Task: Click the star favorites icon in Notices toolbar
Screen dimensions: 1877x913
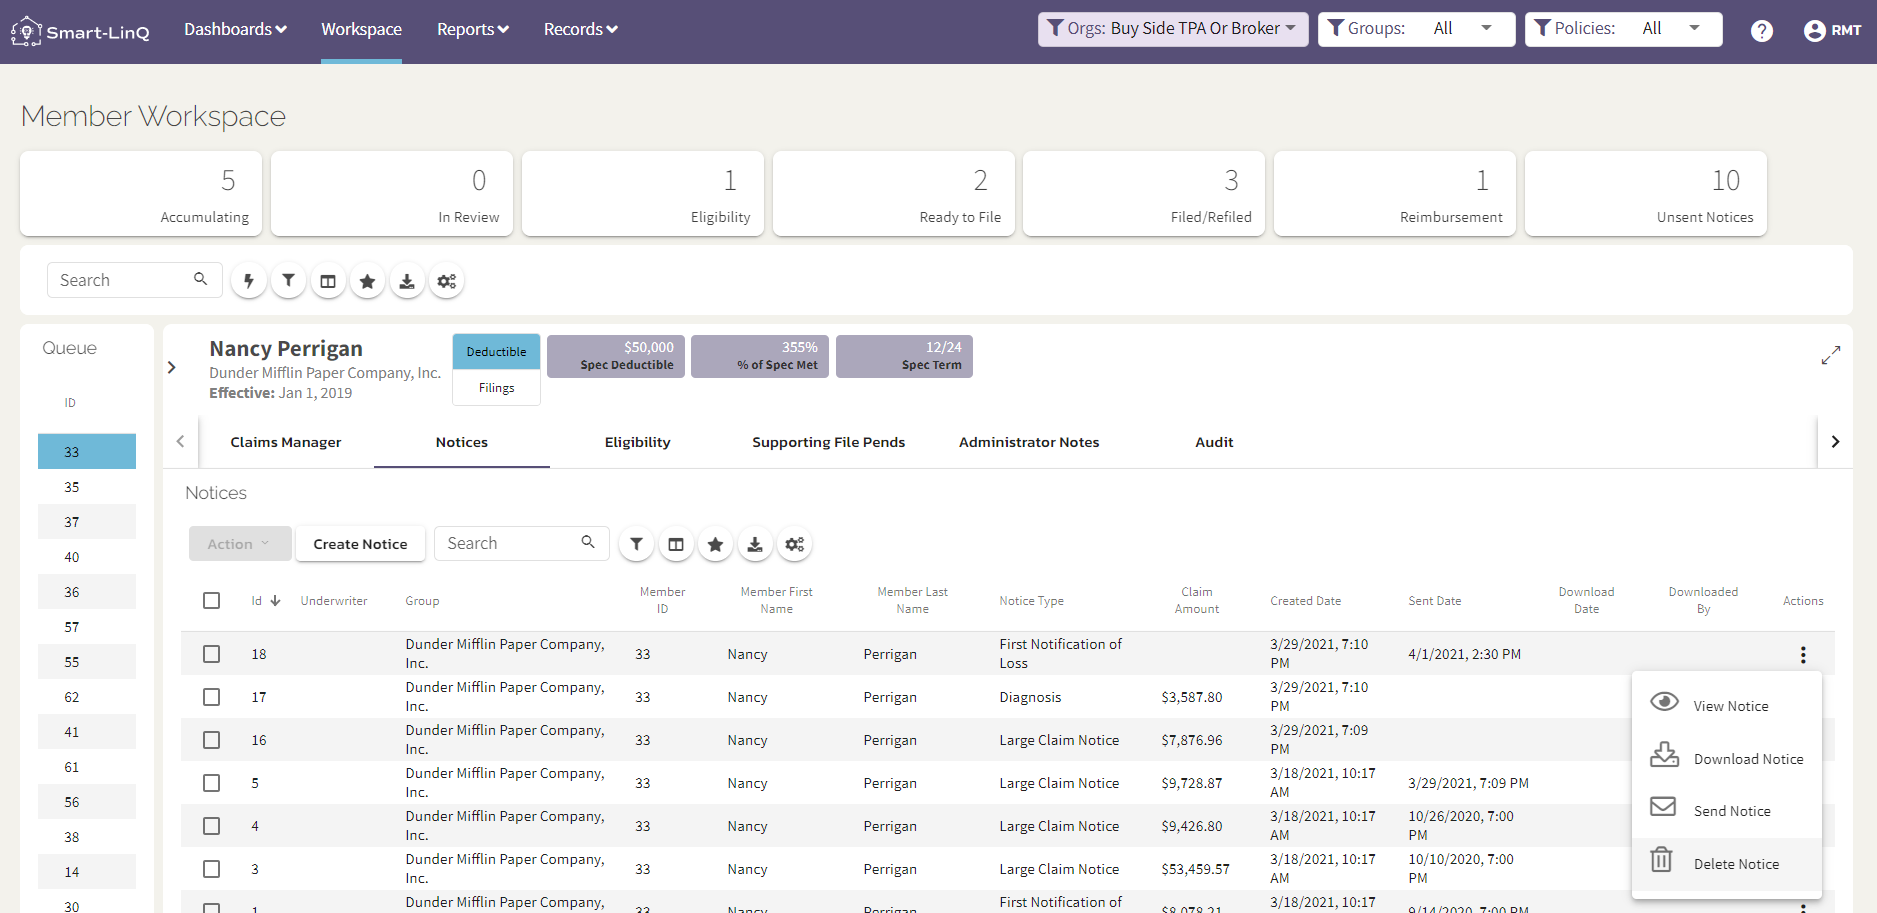Action: point(715,544)
